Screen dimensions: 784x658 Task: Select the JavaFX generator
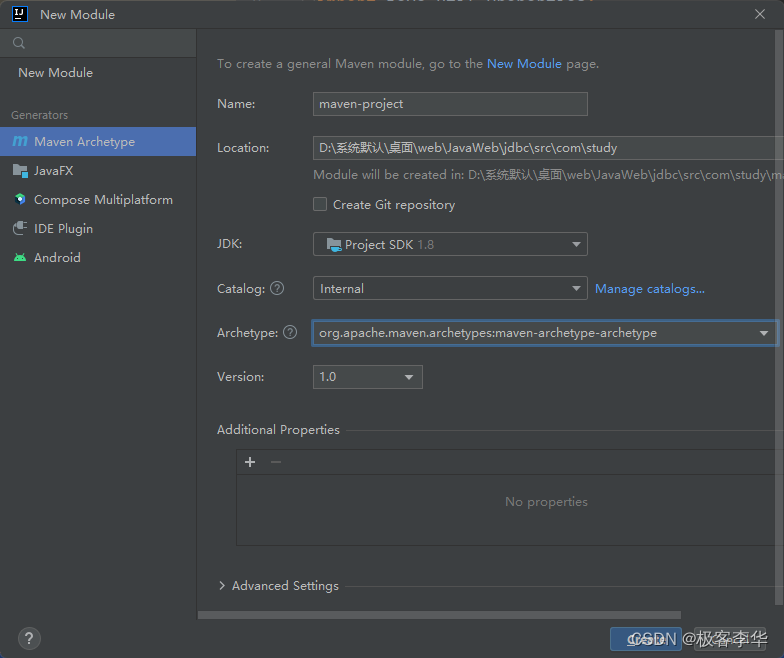coord(98,170)
